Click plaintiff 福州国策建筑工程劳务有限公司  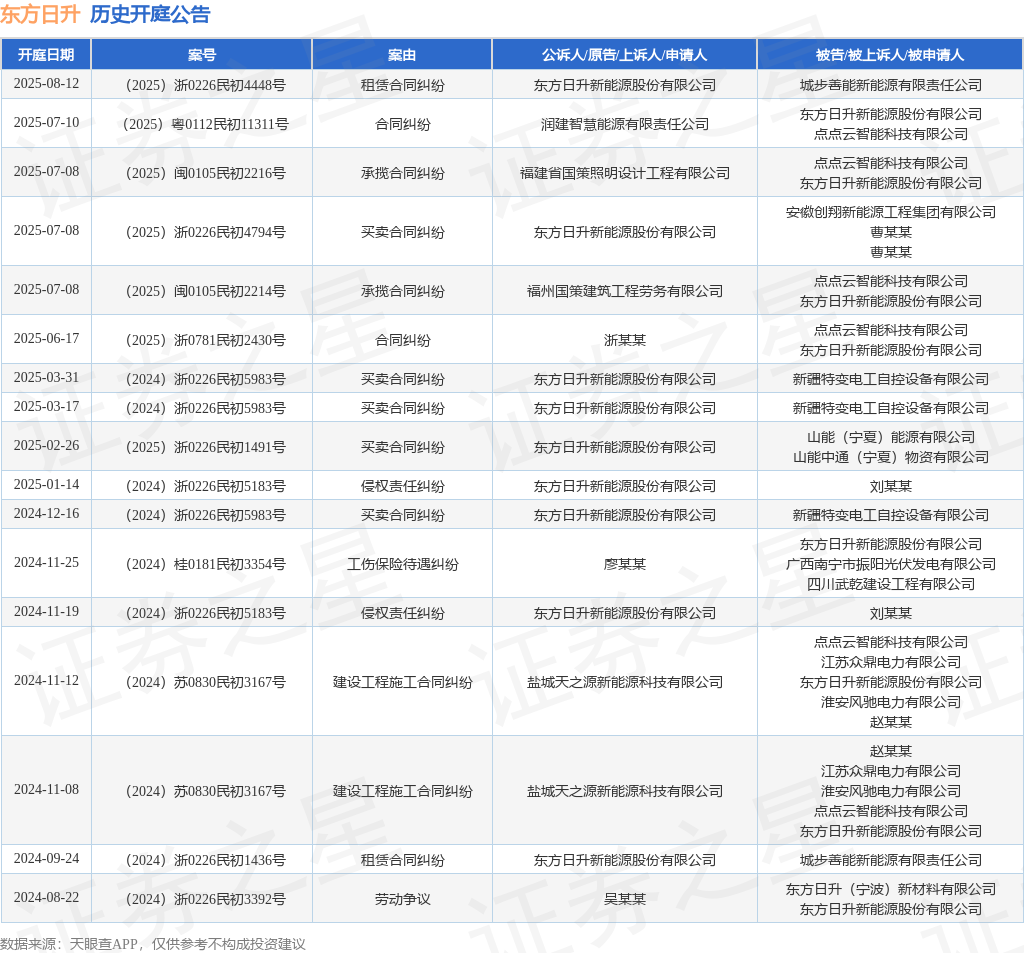[x=625, y=291]
